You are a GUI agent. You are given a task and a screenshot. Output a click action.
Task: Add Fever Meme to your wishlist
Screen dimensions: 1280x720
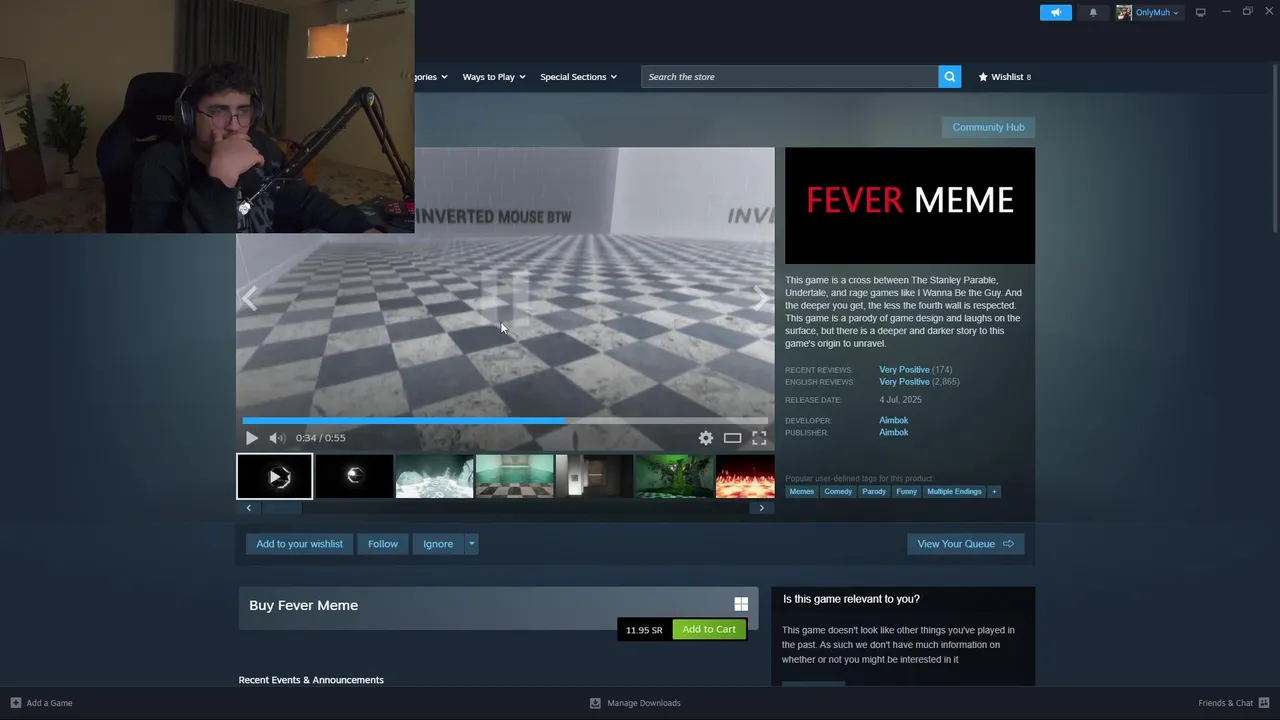(x=299, y=544)
